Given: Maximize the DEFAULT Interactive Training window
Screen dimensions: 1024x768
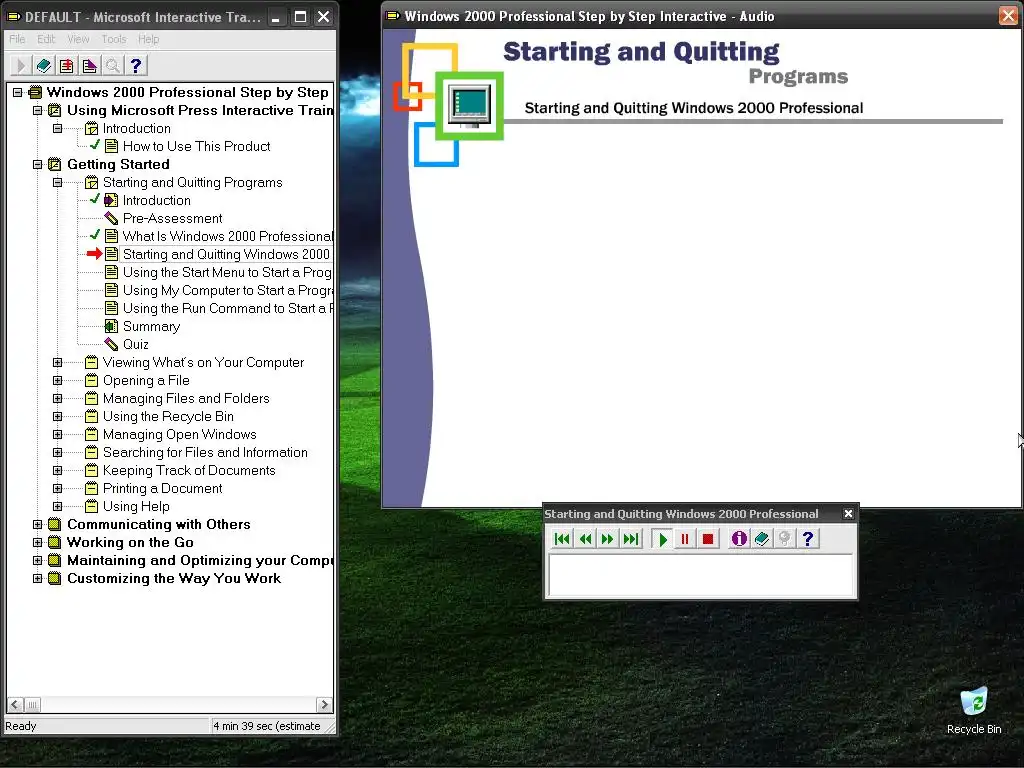Looking at the screenshot, I should click(x=300, y=17).
